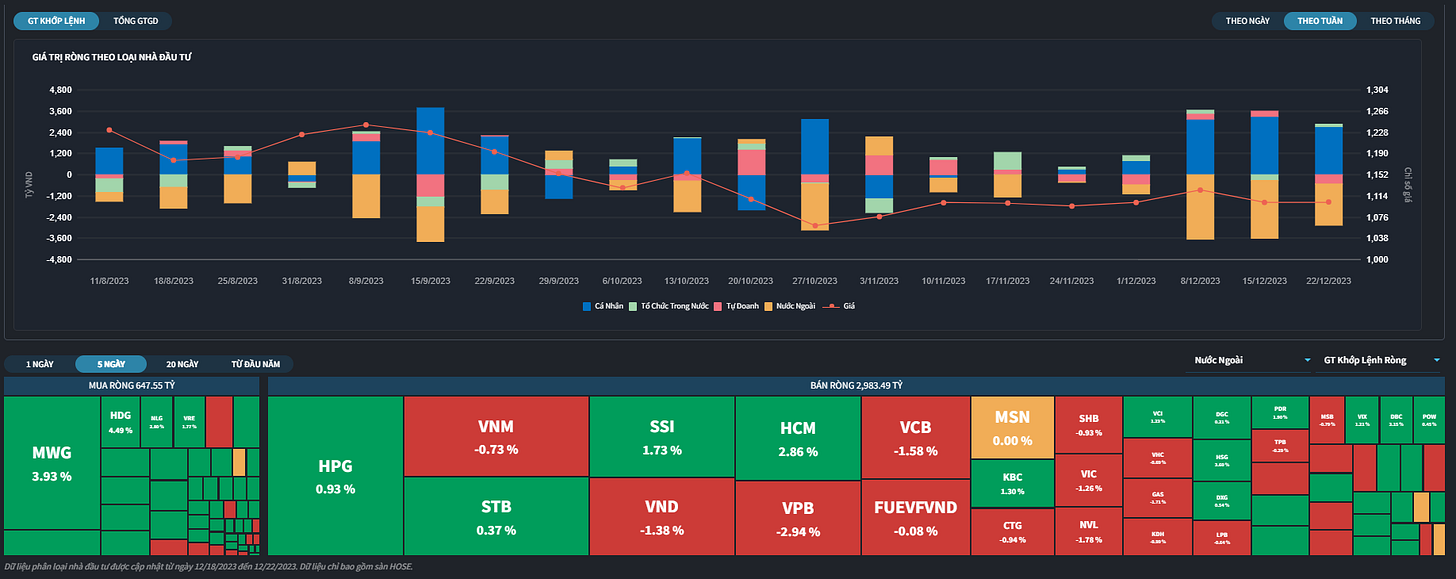This screenshot has width=1456, height=579.
Task: Click the price line point at 8/9/2023
Action: coord(366,125)
